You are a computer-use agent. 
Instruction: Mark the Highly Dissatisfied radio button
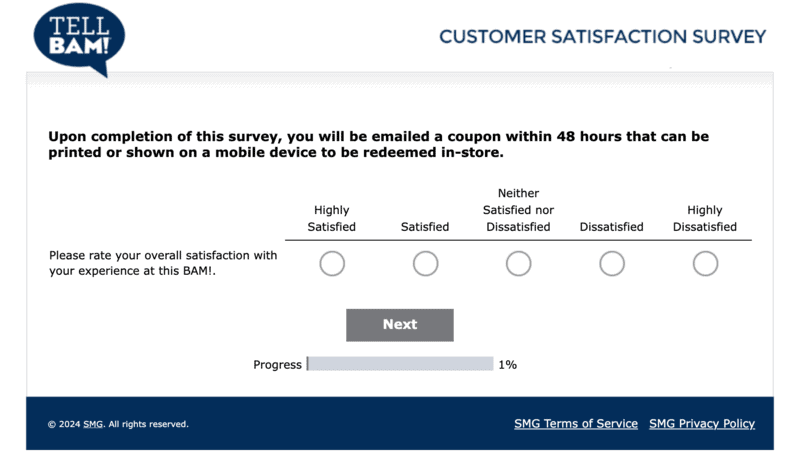705,263
